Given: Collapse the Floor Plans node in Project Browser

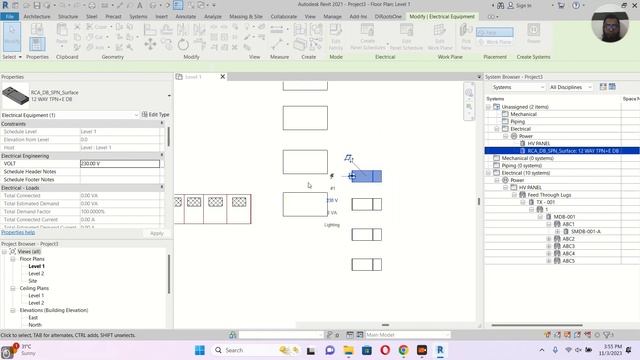Looking at the screenshot, I should 13,259.
